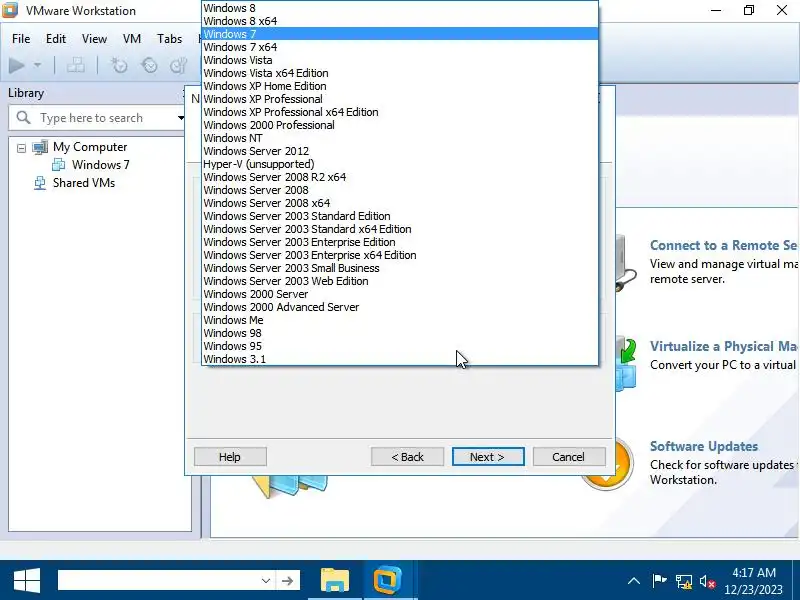Open the power options arrow beside play
Viewport: 800px width, 600px height.
click(37, 65)
